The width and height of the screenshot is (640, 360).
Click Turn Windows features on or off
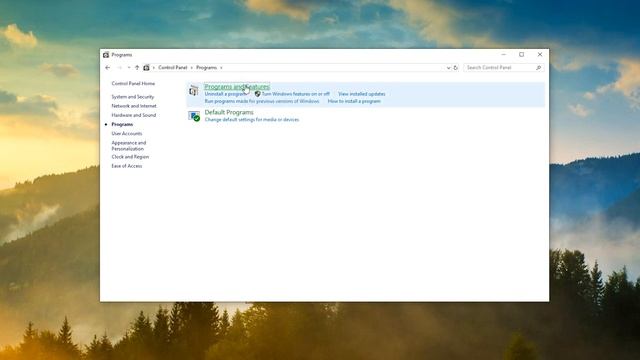(296, 94)
